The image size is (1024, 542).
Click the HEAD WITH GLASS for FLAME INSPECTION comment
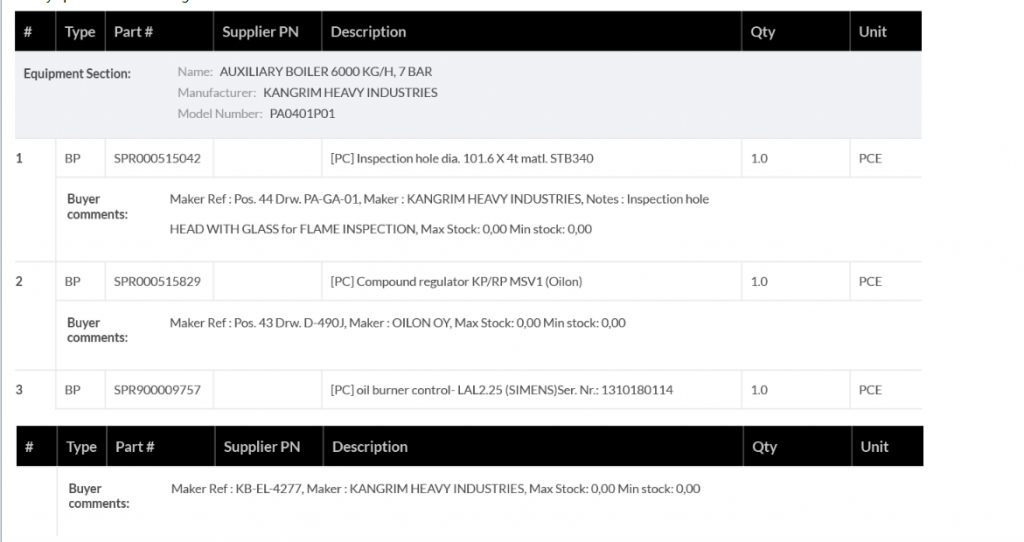[x=380, y=229]
